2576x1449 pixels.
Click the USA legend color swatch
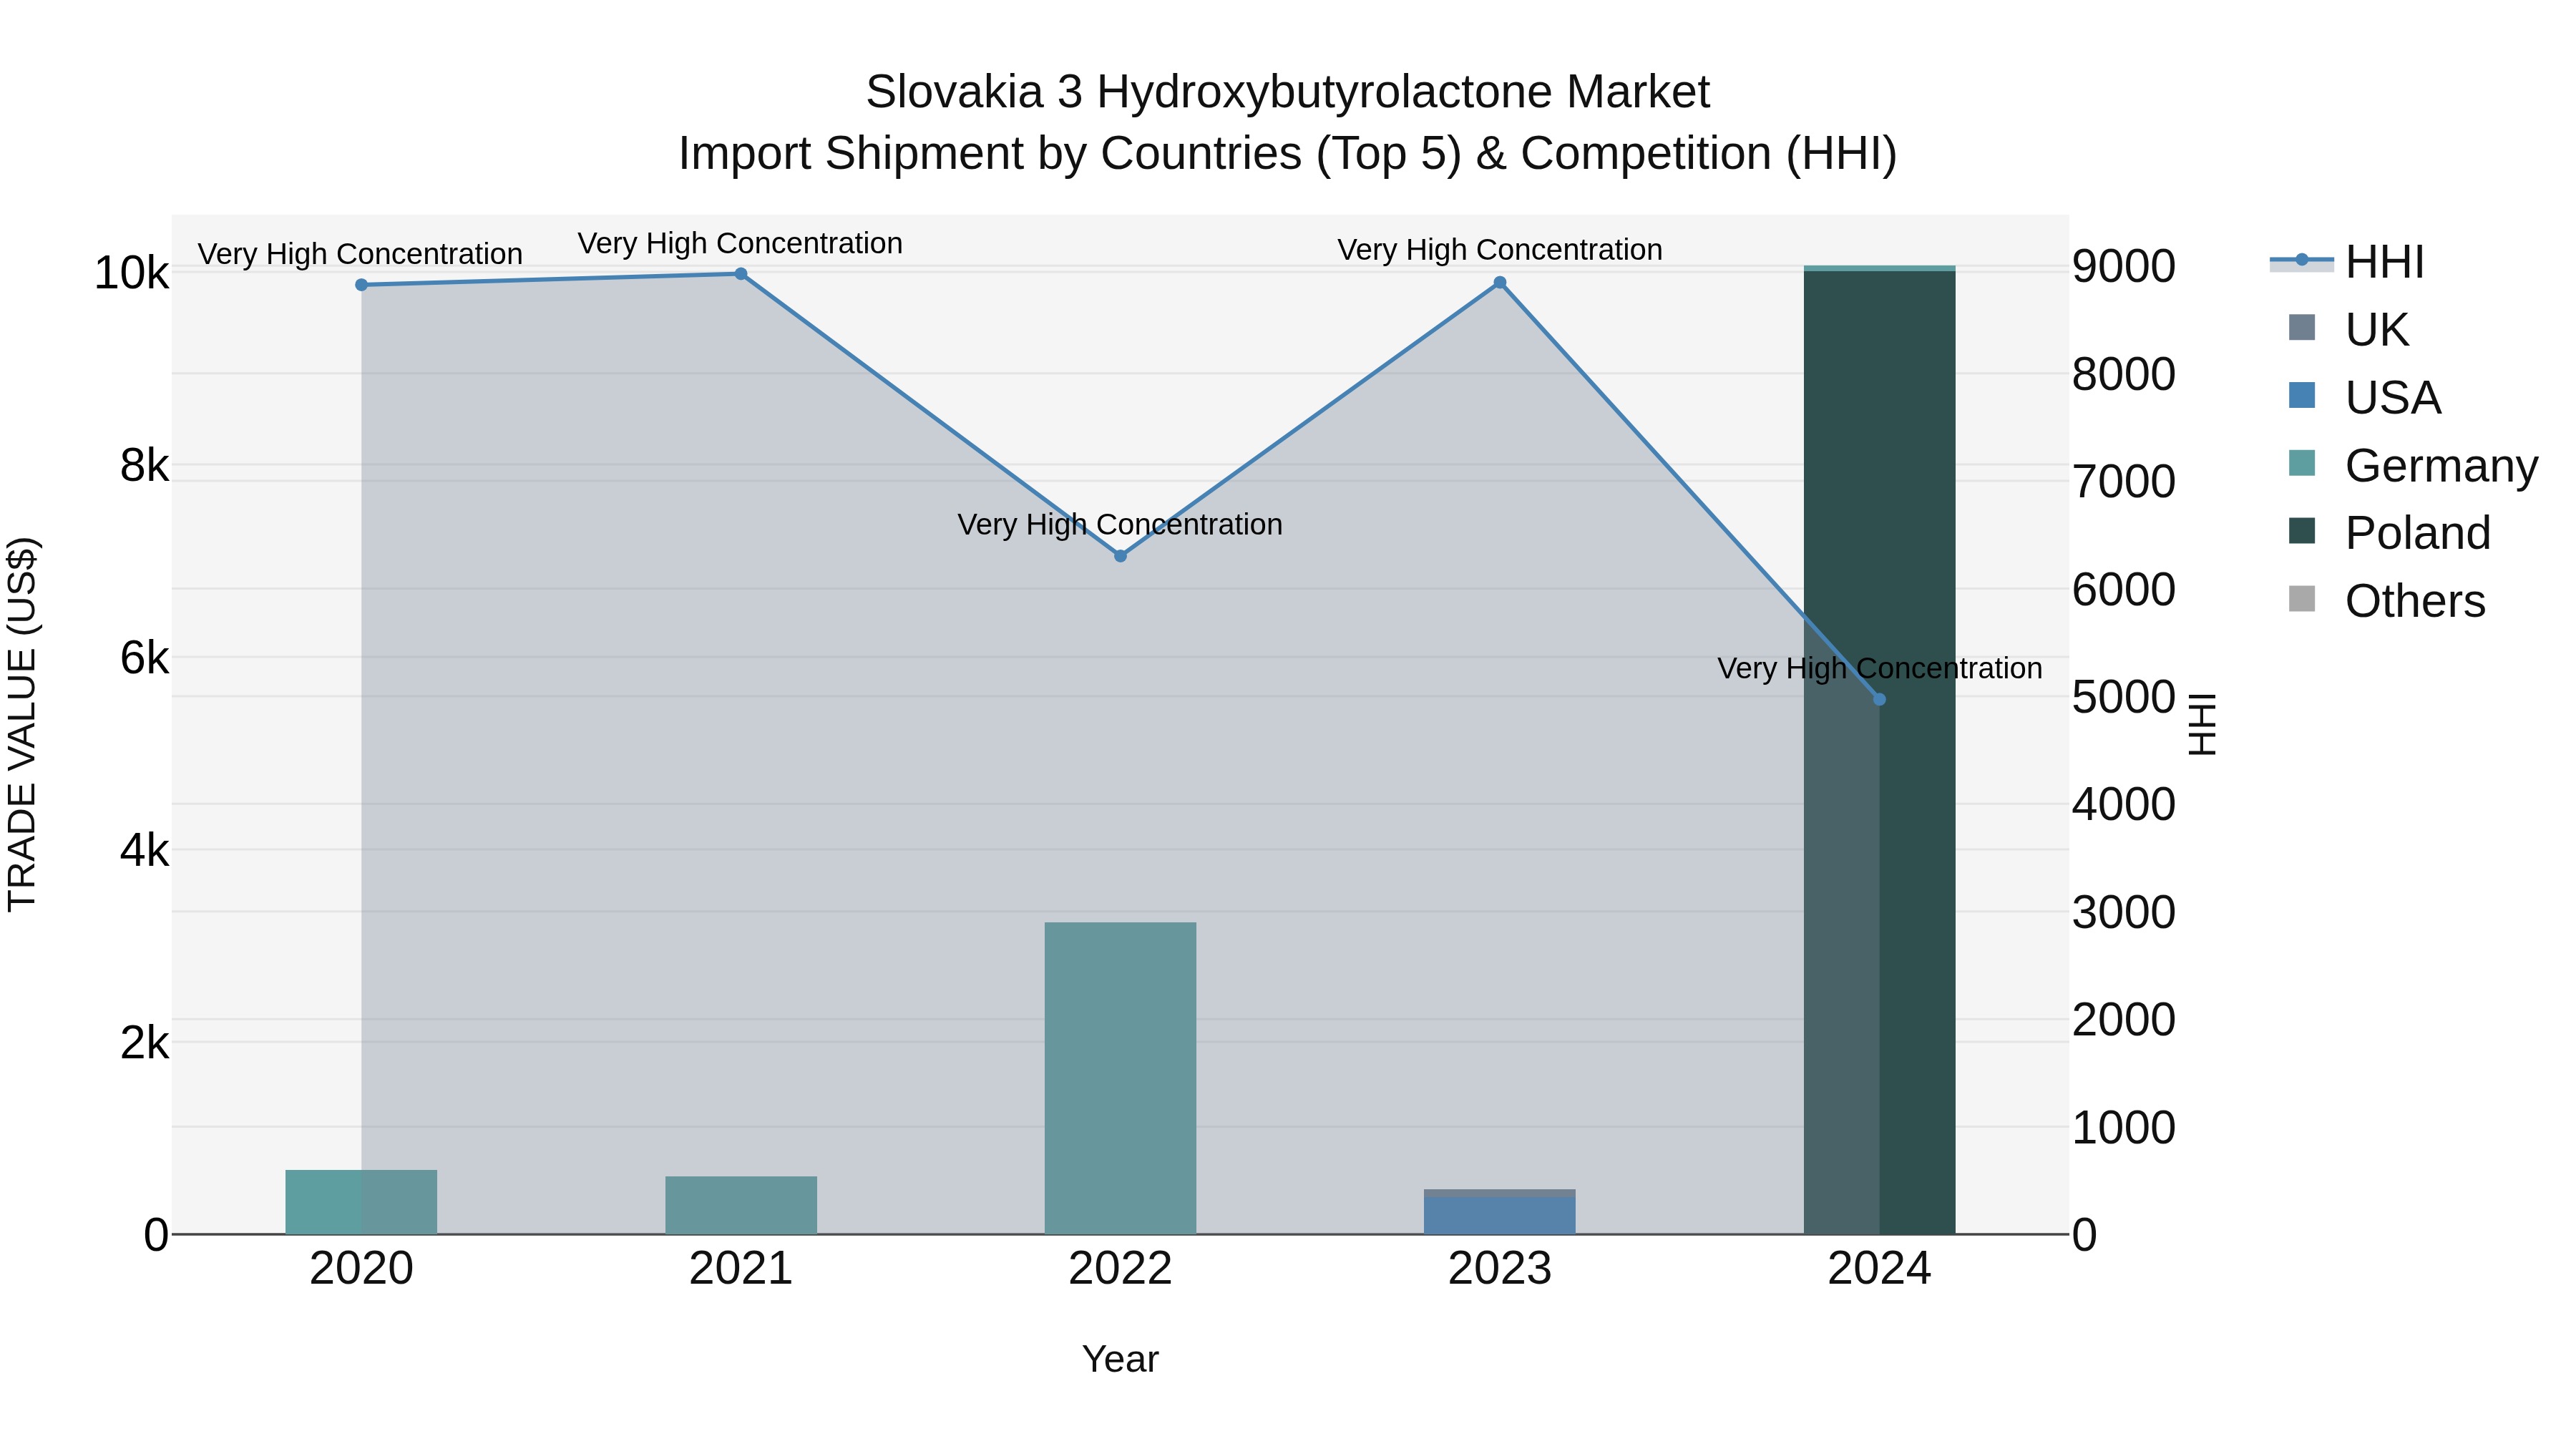[x=2302, y=395]
